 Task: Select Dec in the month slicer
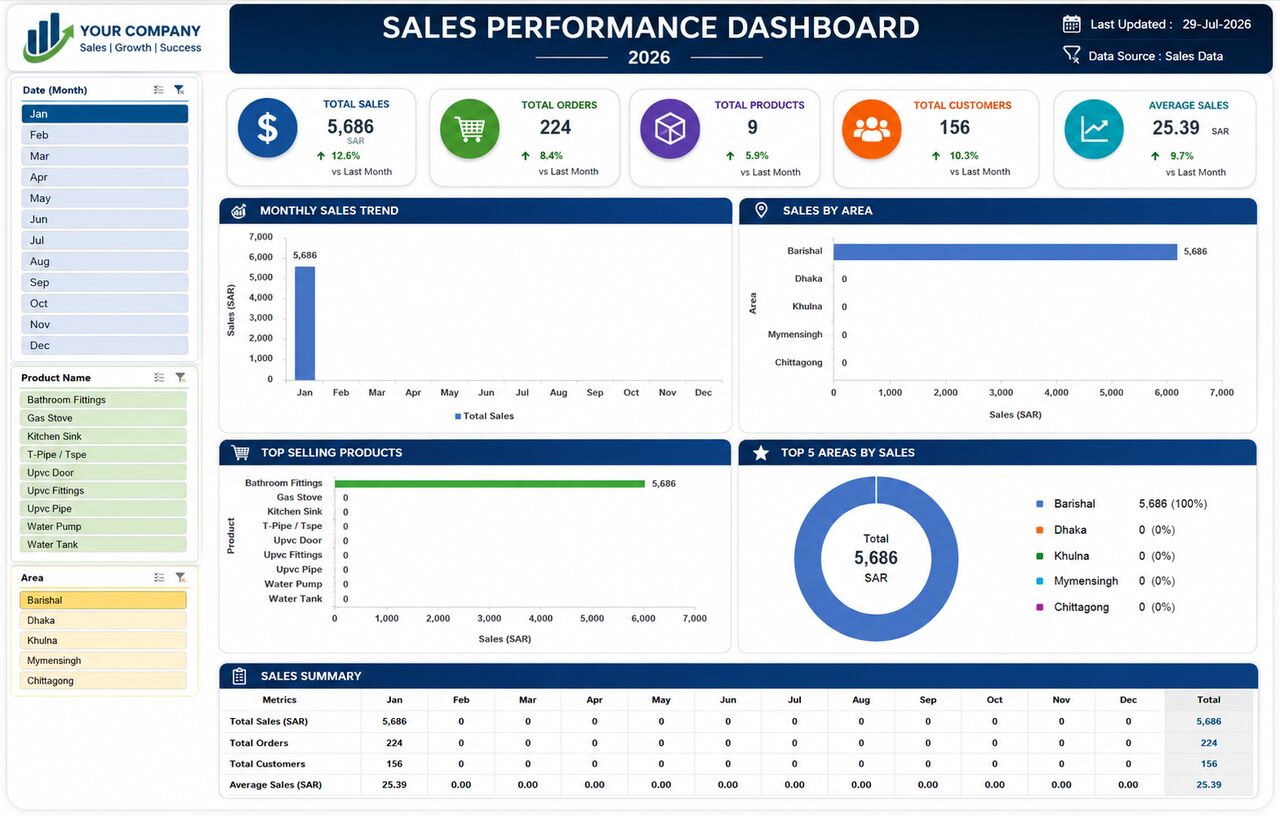point(105,345)
